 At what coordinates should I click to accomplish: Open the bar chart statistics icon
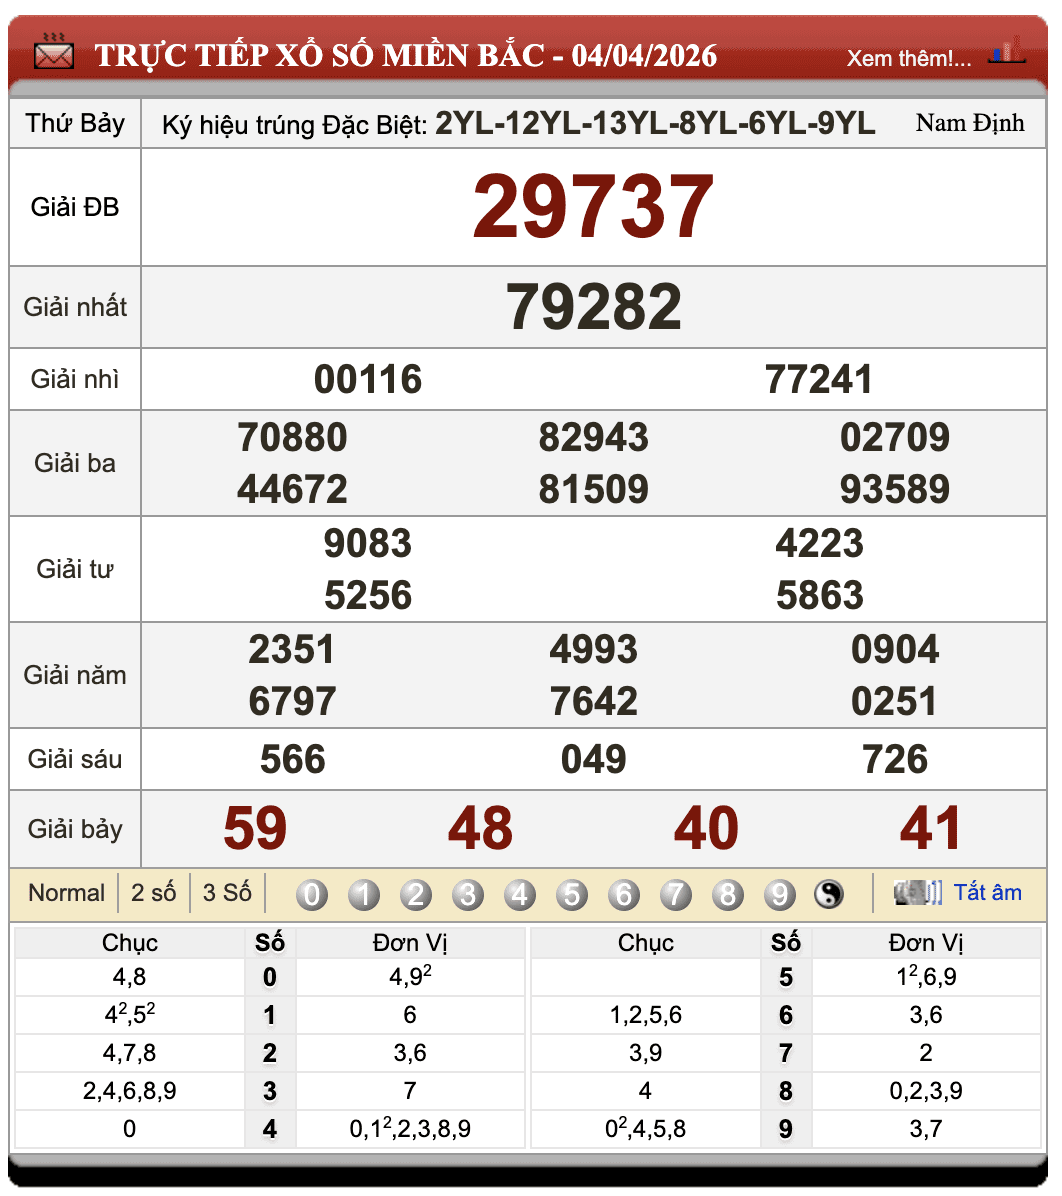pyautogui.click(x=1007, y=50)
